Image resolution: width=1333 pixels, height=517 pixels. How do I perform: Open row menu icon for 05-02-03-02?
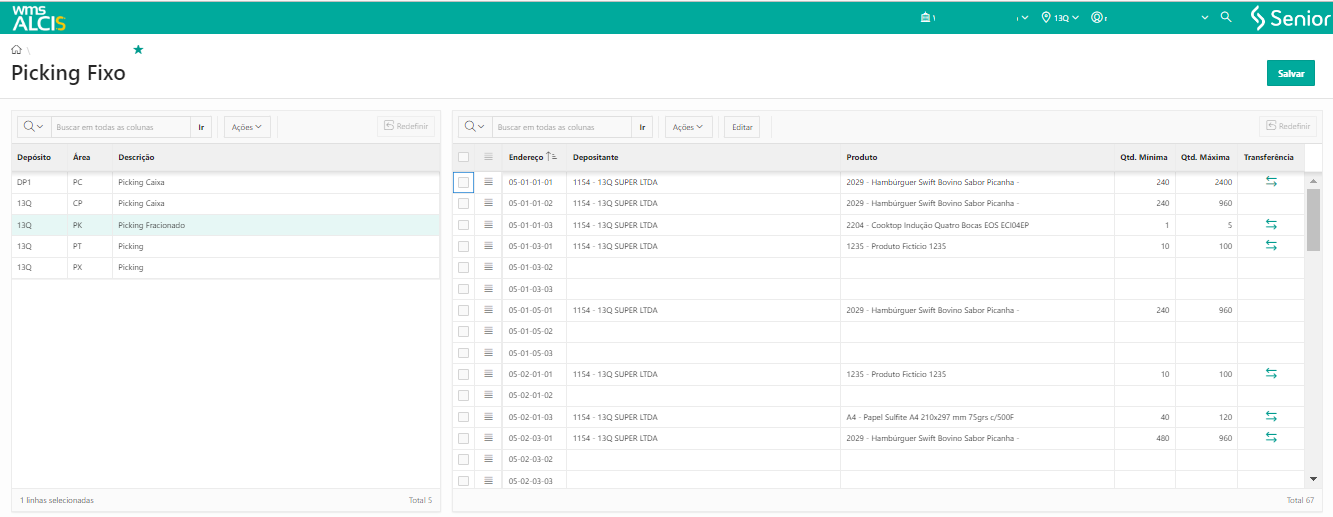[x=488, y=459]
